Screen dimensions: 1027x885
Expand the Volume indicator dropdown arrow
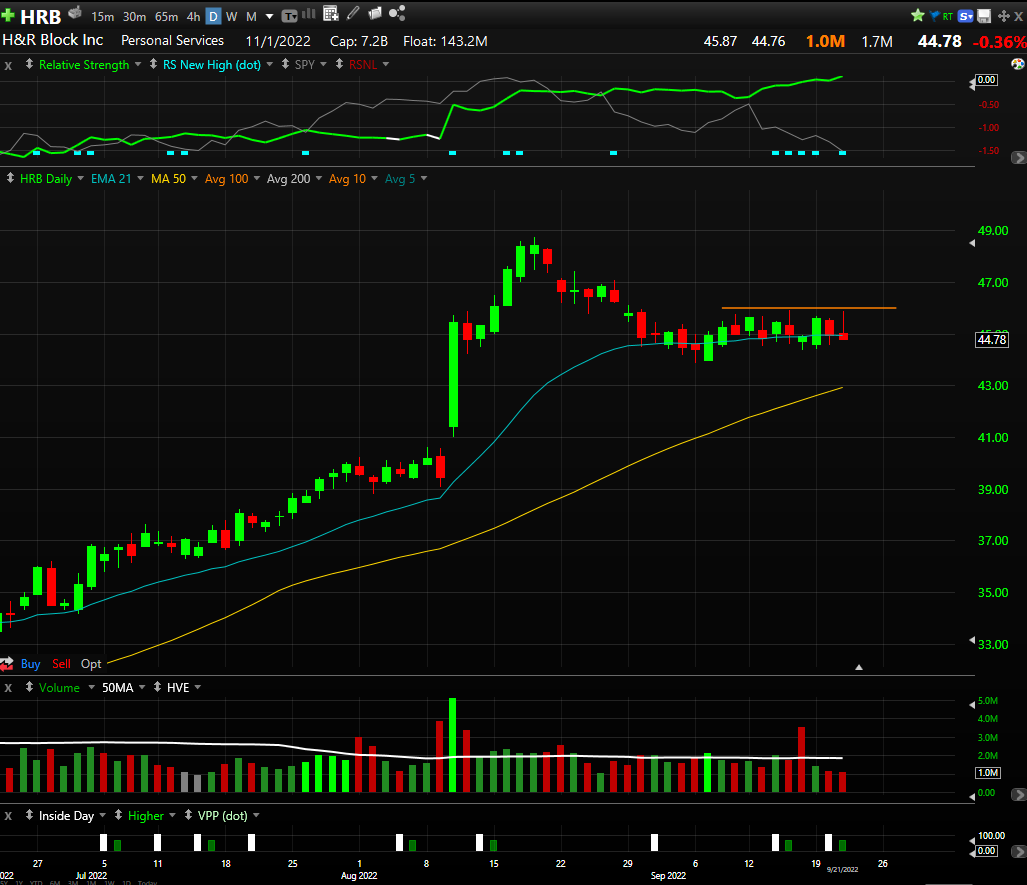click(92, 687)
